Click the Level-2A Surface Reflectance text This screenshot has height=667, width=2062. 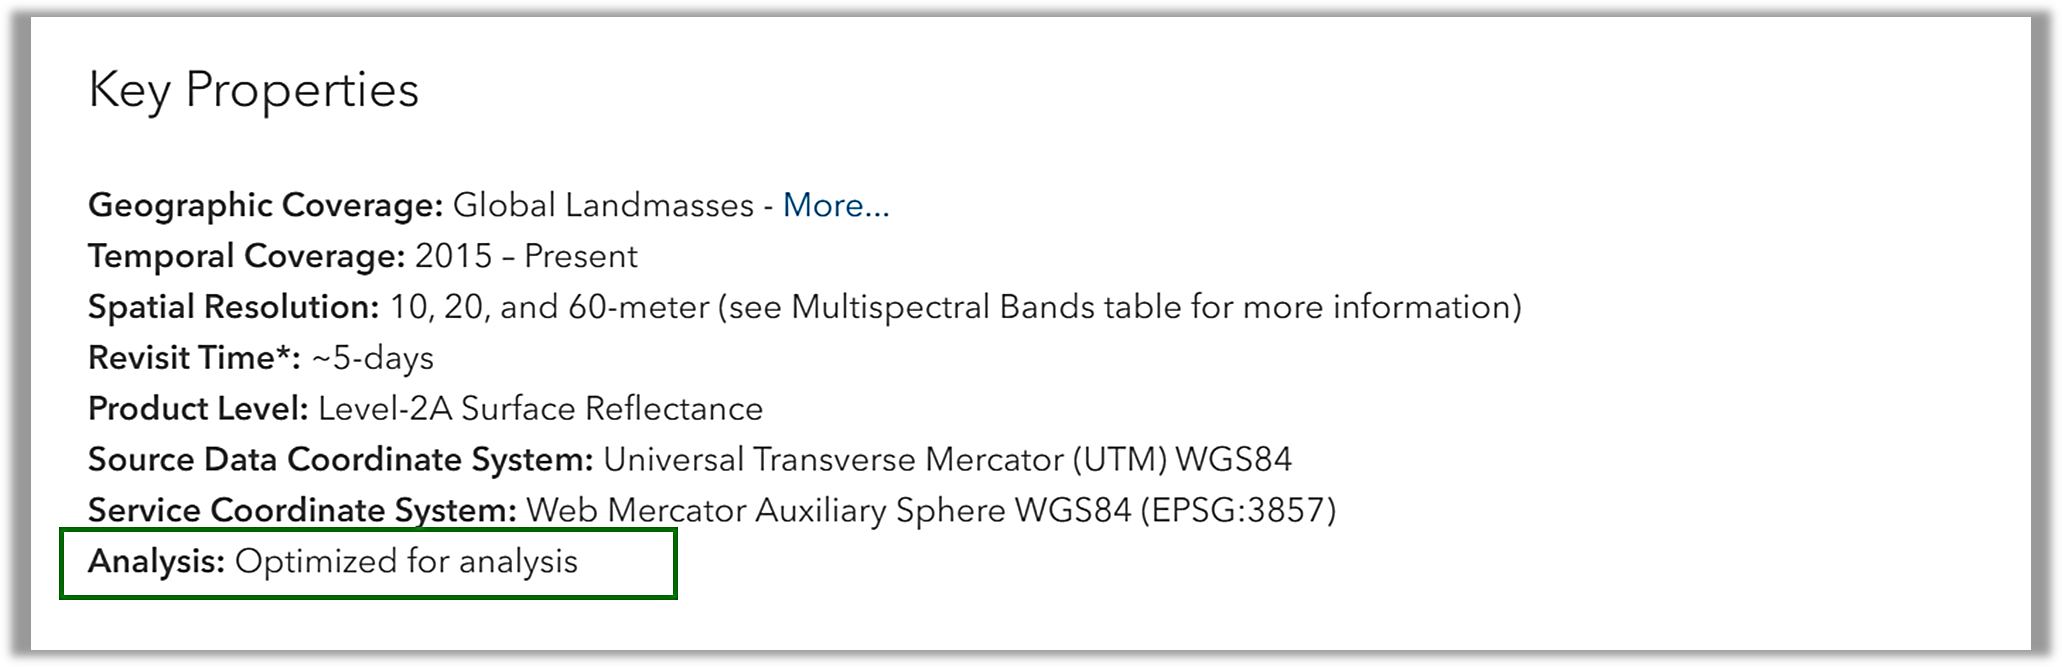pyautogui.click(x=540, y=409)
